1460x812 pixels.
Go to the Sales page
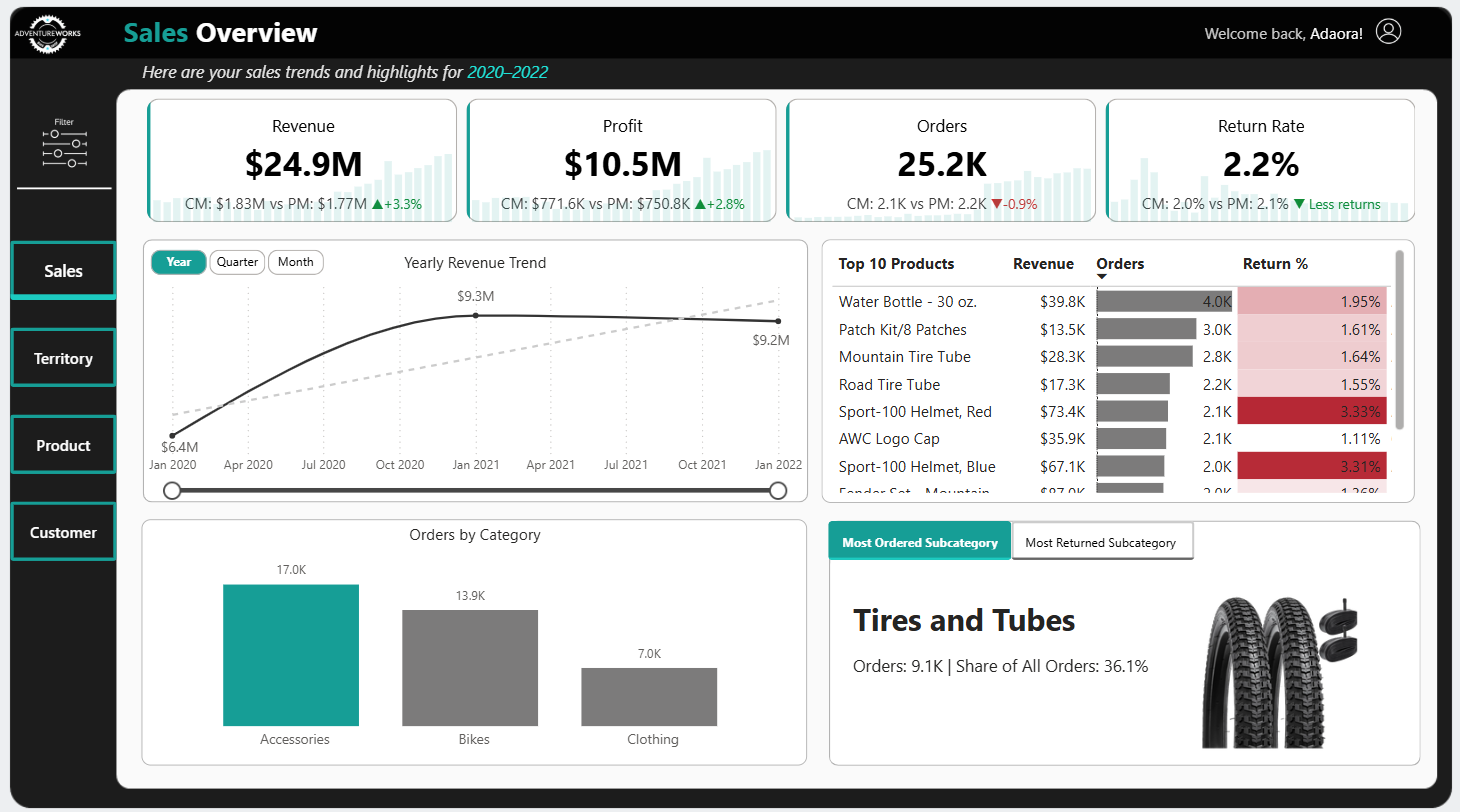(x=64, y=271)
